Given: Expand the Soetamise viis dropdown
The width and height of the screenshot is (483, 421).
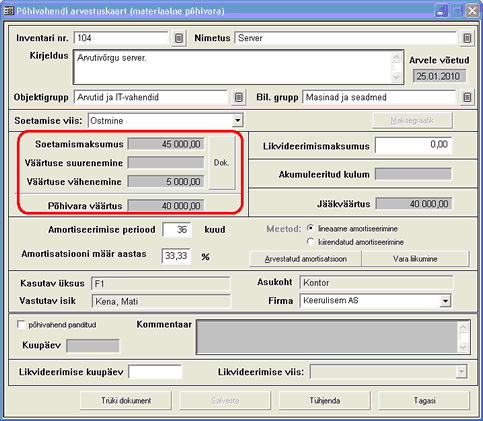Looking at the screenshot, I should (237, 120).
